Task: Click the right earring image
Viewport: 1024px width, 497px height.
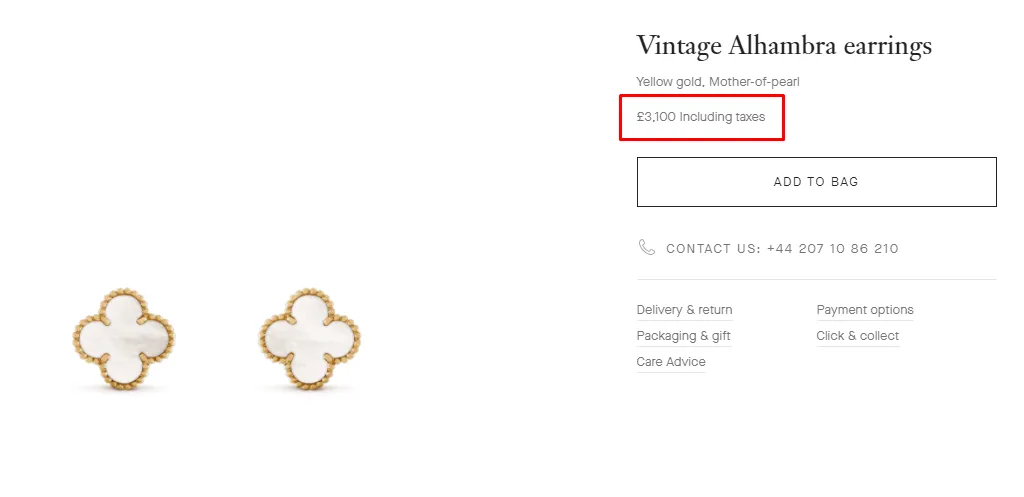Action: coord(309,336)
